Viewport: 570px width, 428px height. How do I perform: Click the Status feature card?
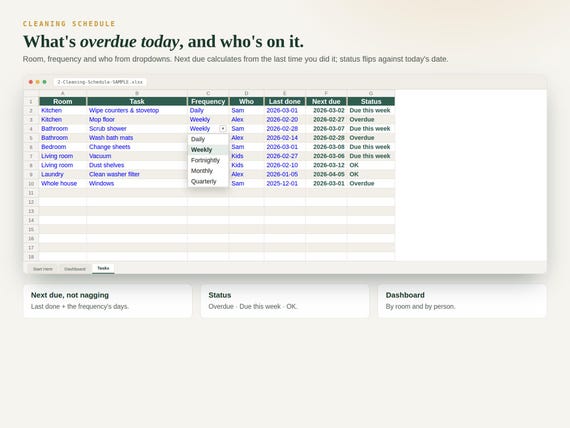pyautogui.click(x=285, y=301)
